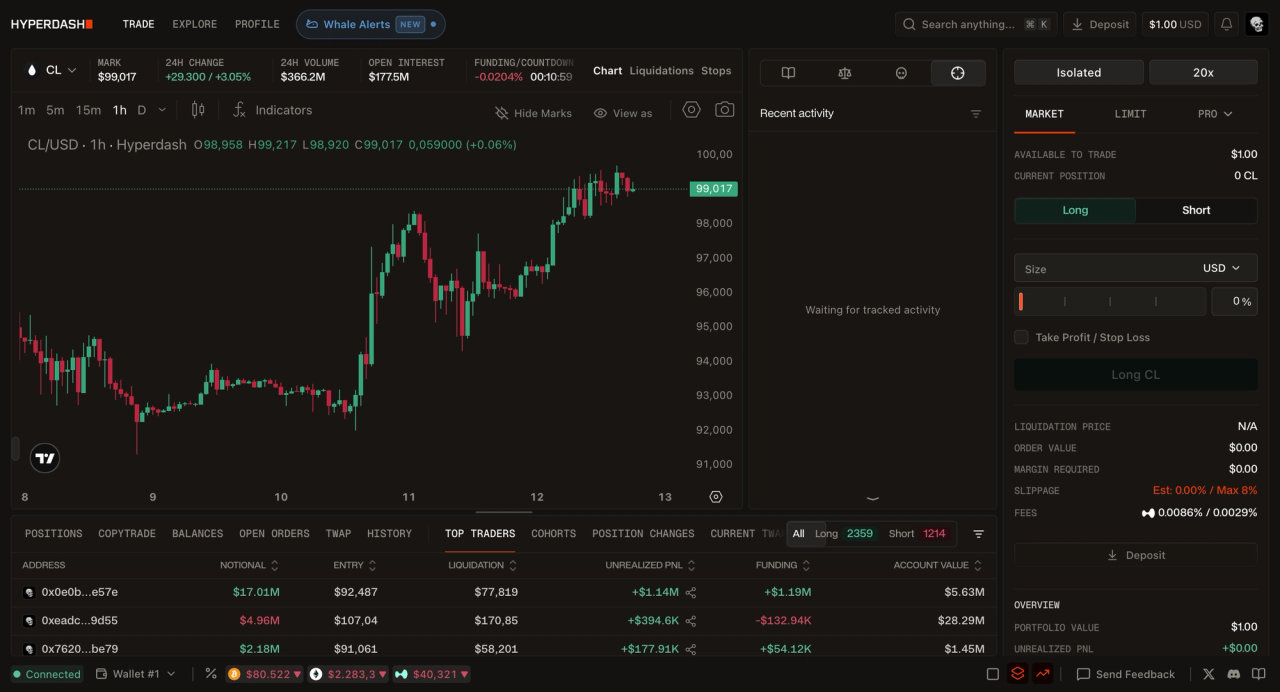Select the crosshair tracked activity icon
Viewport: 1280px width, 692px height.
coord(958,73)
